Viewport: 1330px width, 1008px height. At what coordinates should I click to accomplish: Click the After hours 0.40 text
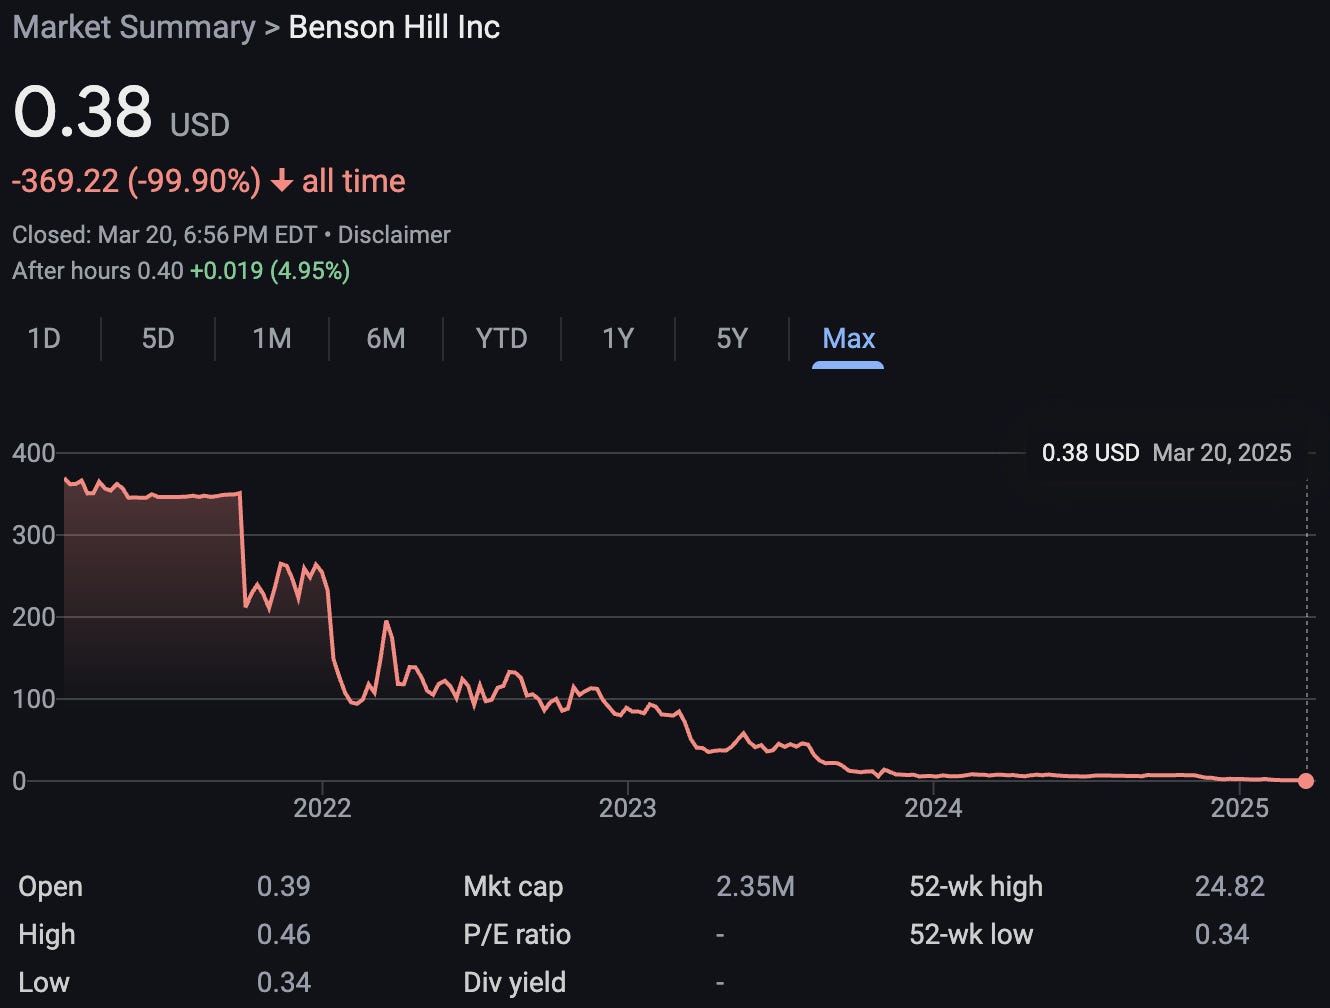pos(98,271)
